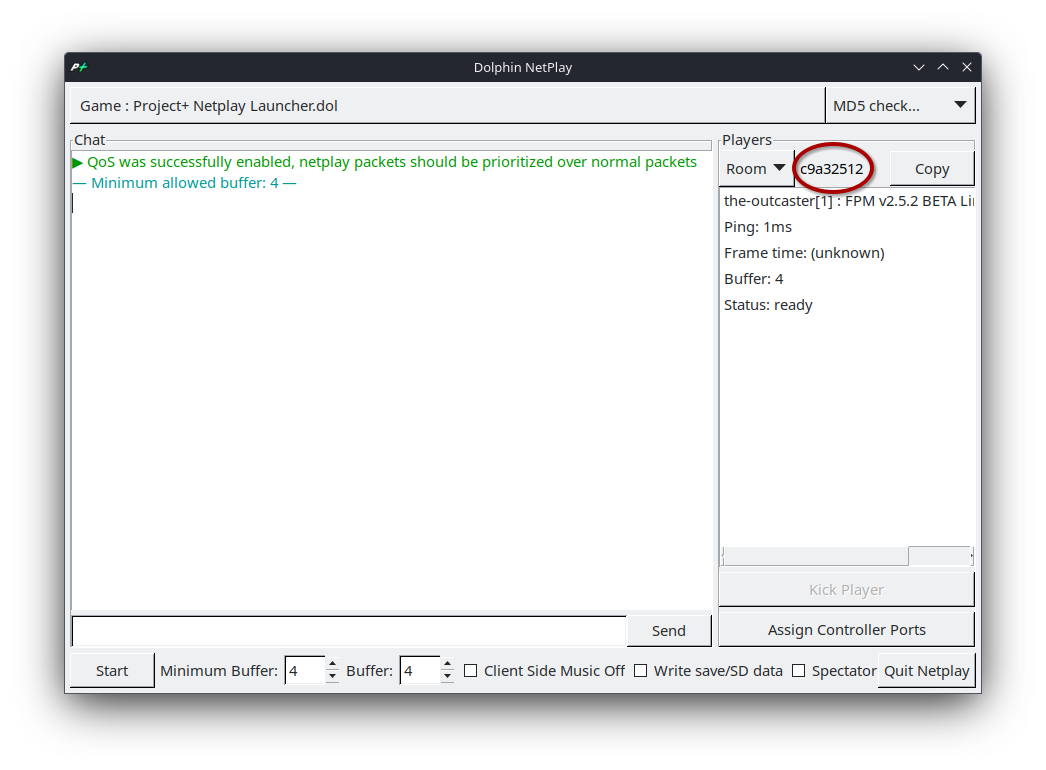Enable the Spectator checkbox
The image size is (1046, 770).
point(799,671)
